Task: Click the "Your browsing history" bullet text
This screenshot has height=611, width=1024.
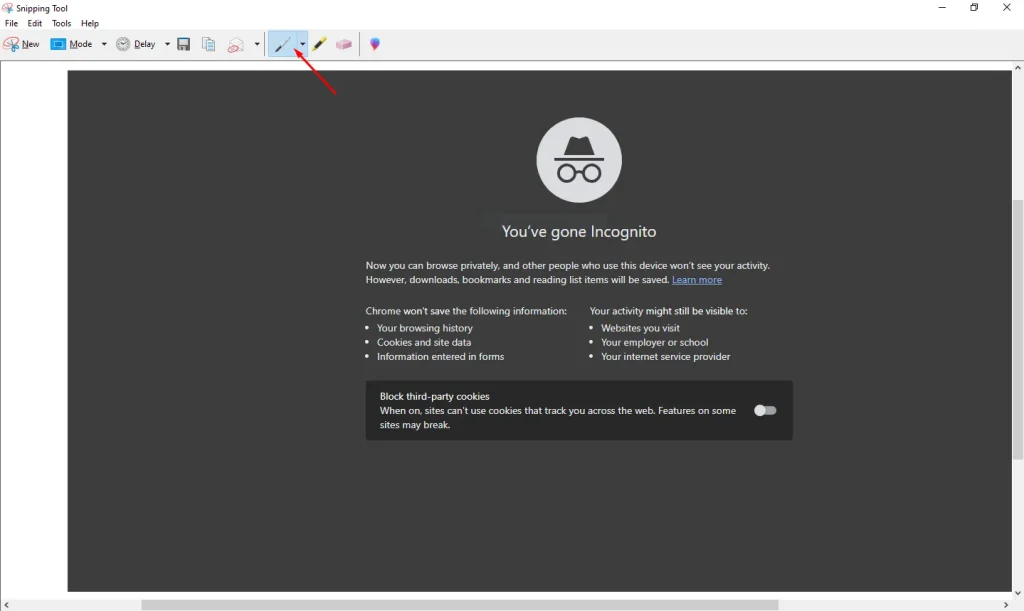Action: pos(424,328)
